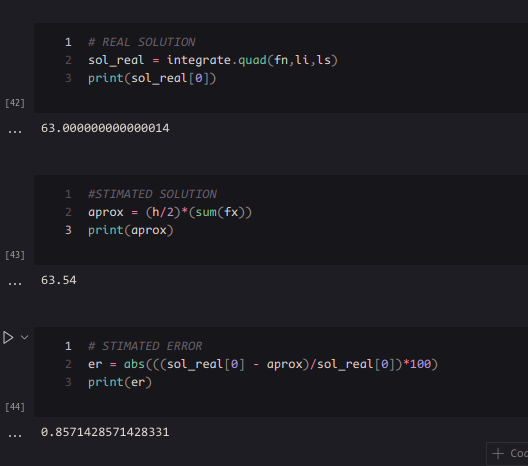Open output menu dots beside 63.54

15,284
